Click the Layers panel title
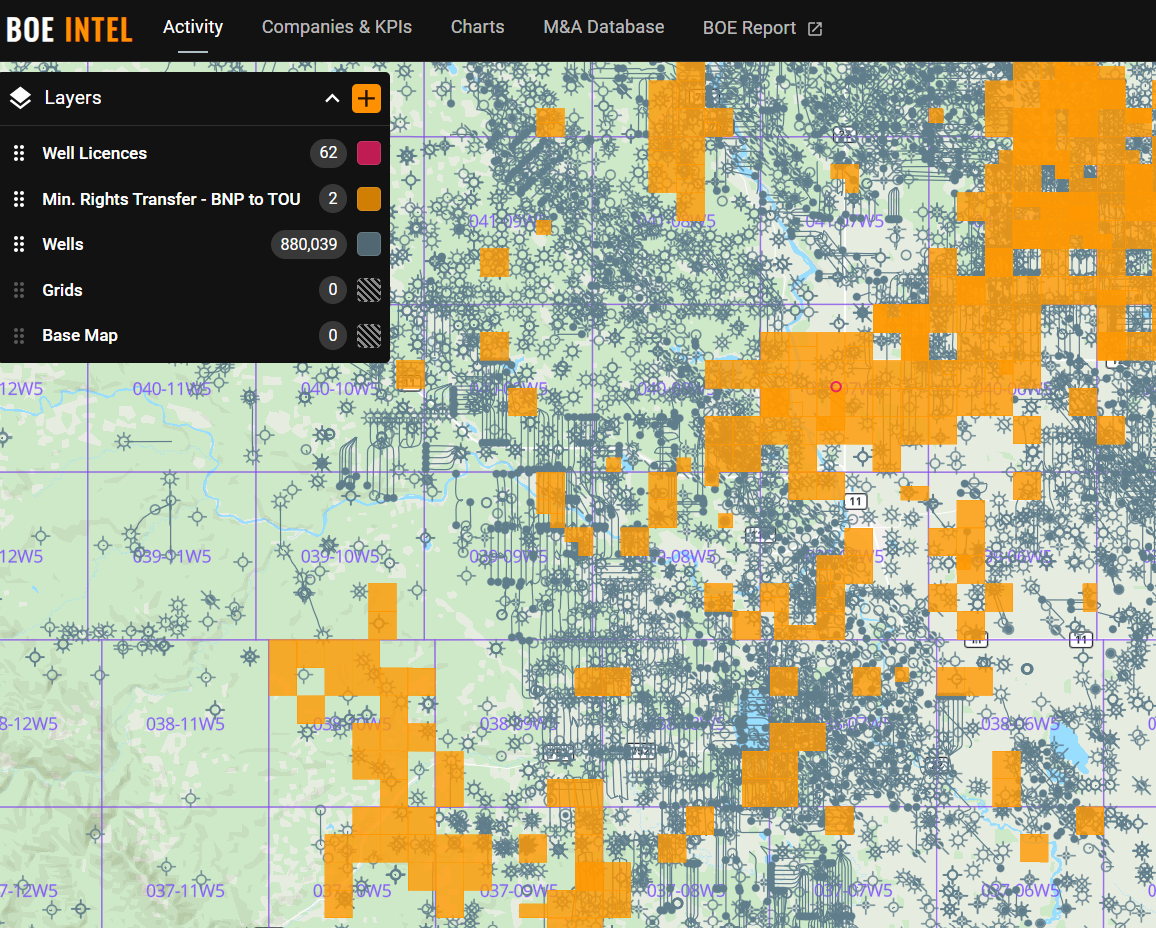1156x928 pixels. pyautogui.click(x=73, y=98)
